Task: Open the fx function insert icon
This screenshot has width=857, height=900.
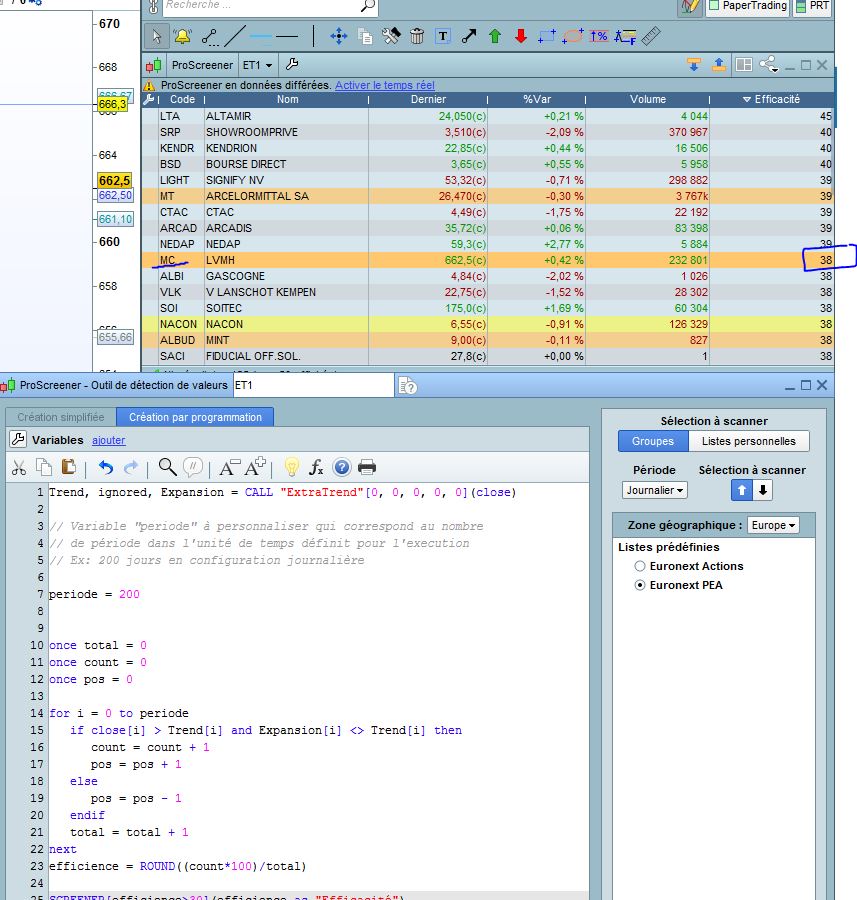Action: [316, 467]
